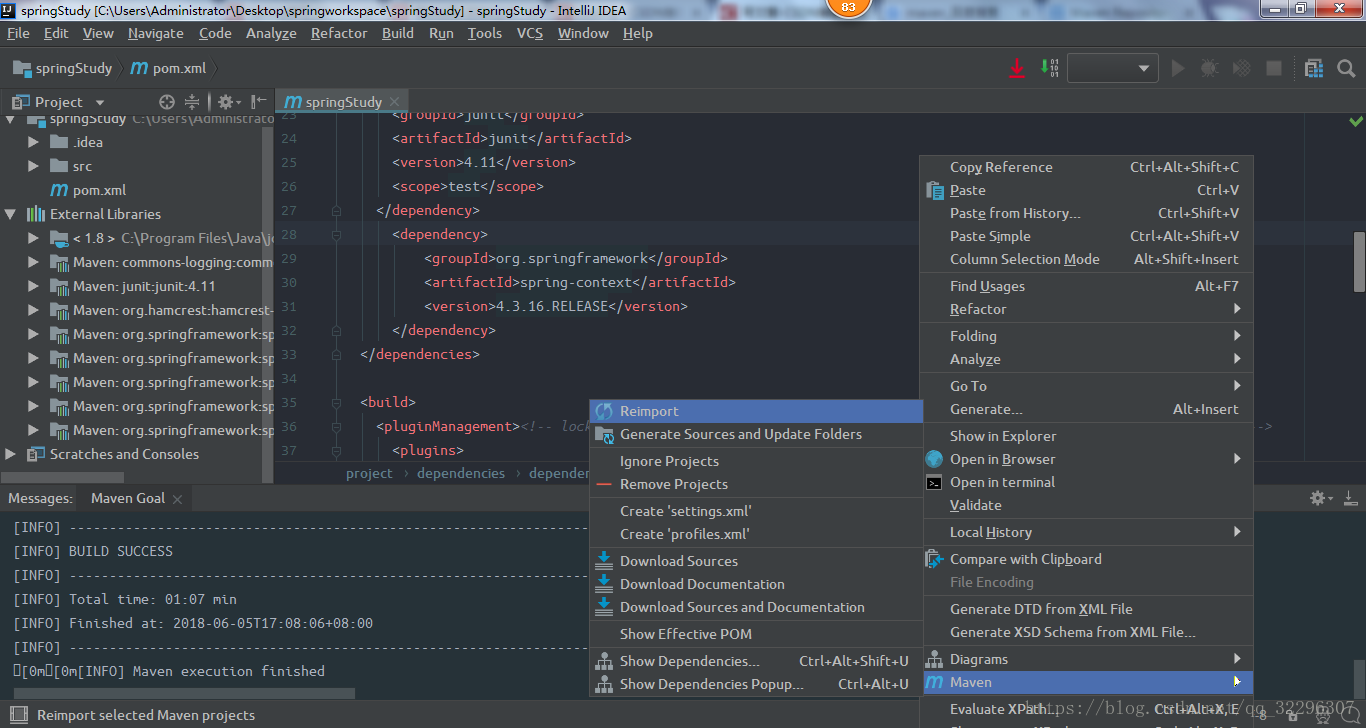Choose Create 'profiles.xml'
The width and height of the screenshot is (1366, 728).
point(756,534)
